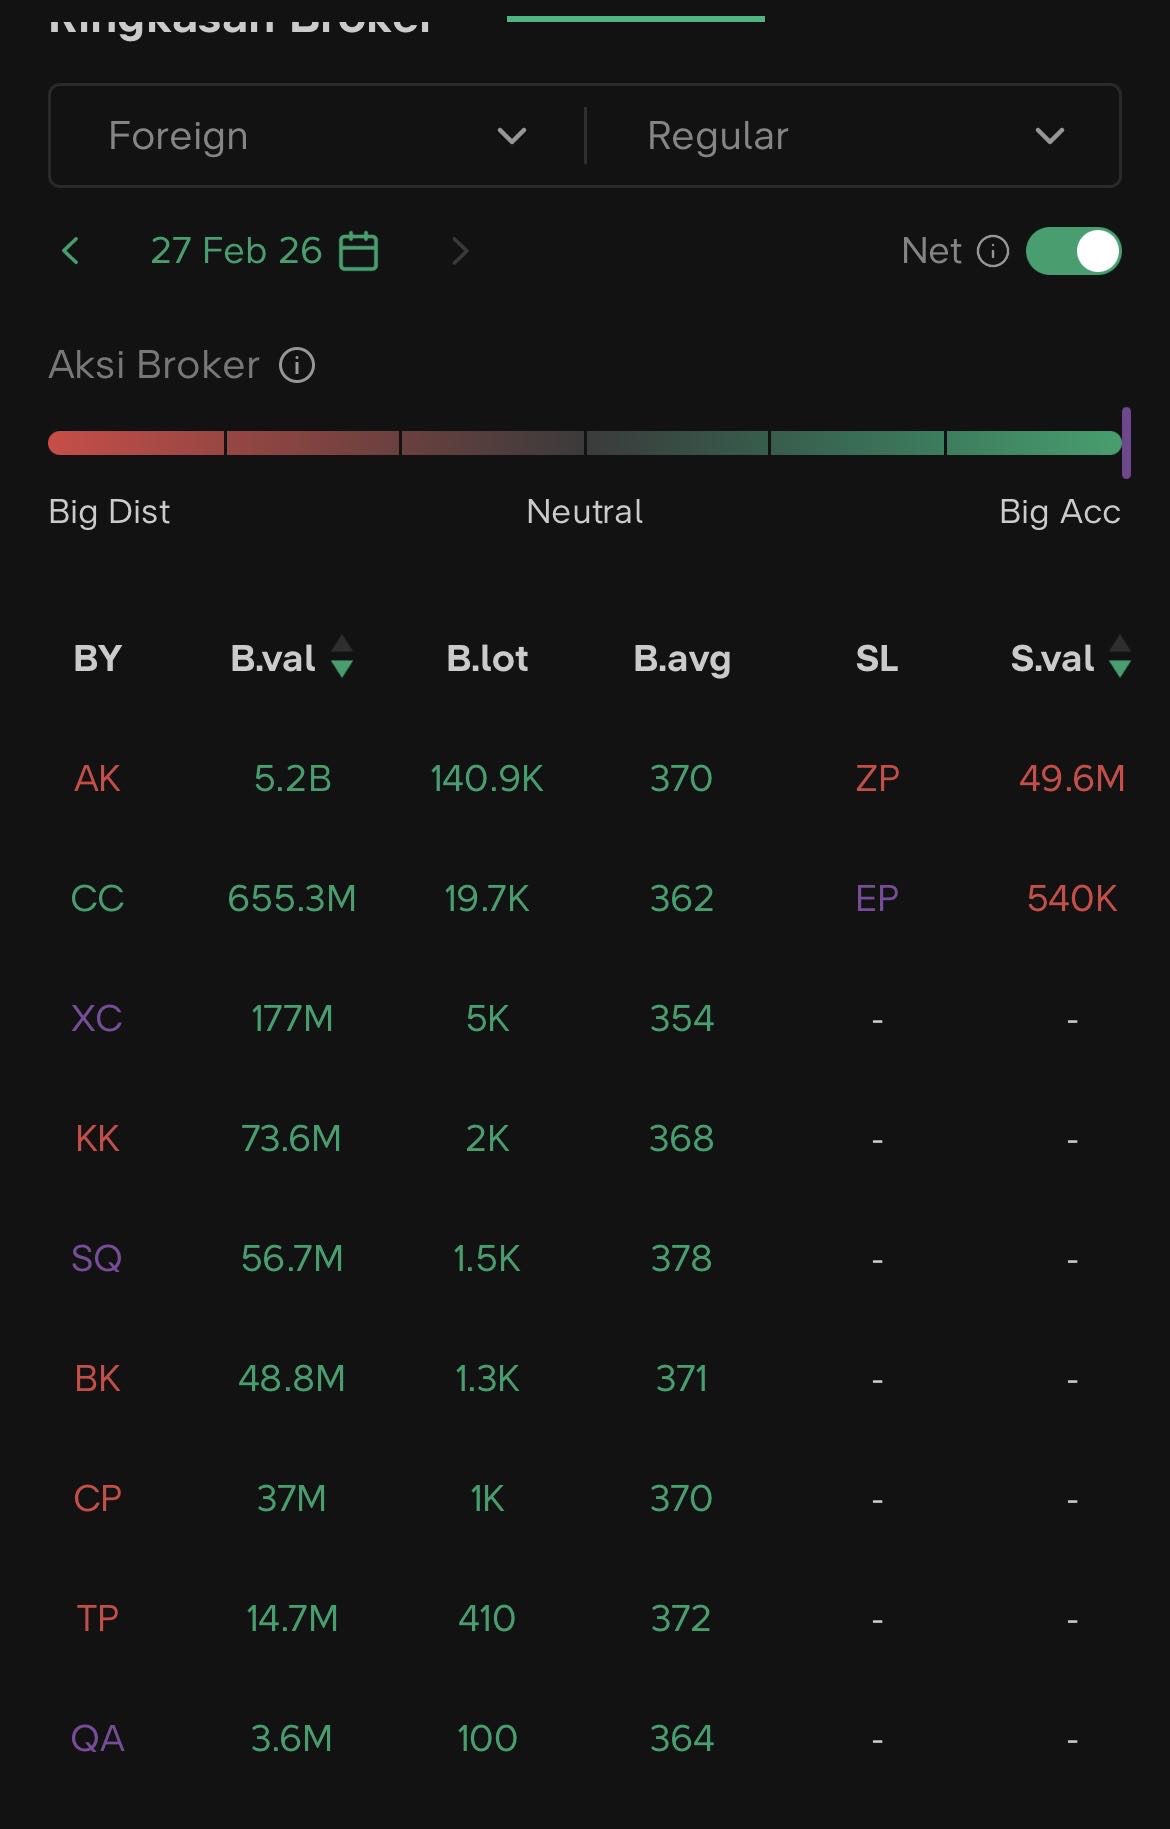This screenshot has height=1829, width=1170.
Task: Open the calendar date picker icon
Action: [359, 251]
